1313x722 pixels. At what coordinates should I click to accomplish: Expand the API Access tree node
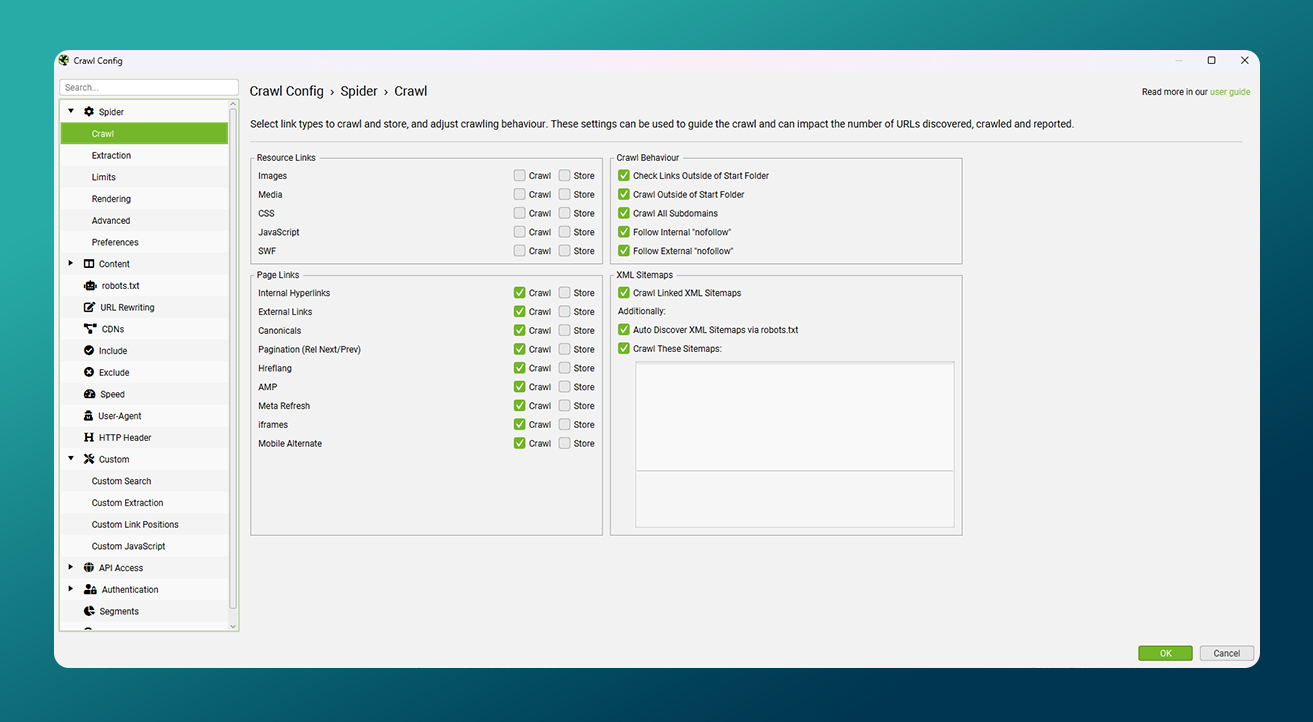pos(71,568)
